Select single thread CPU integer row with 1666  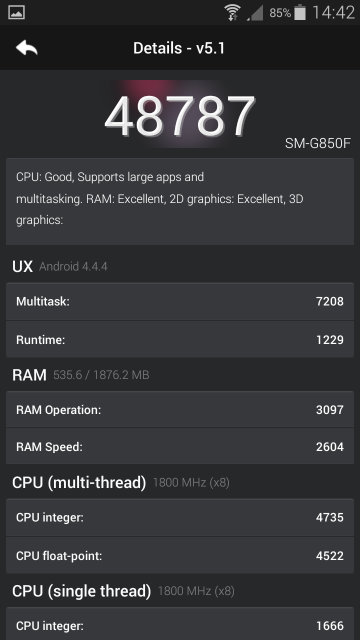point(180,624)
